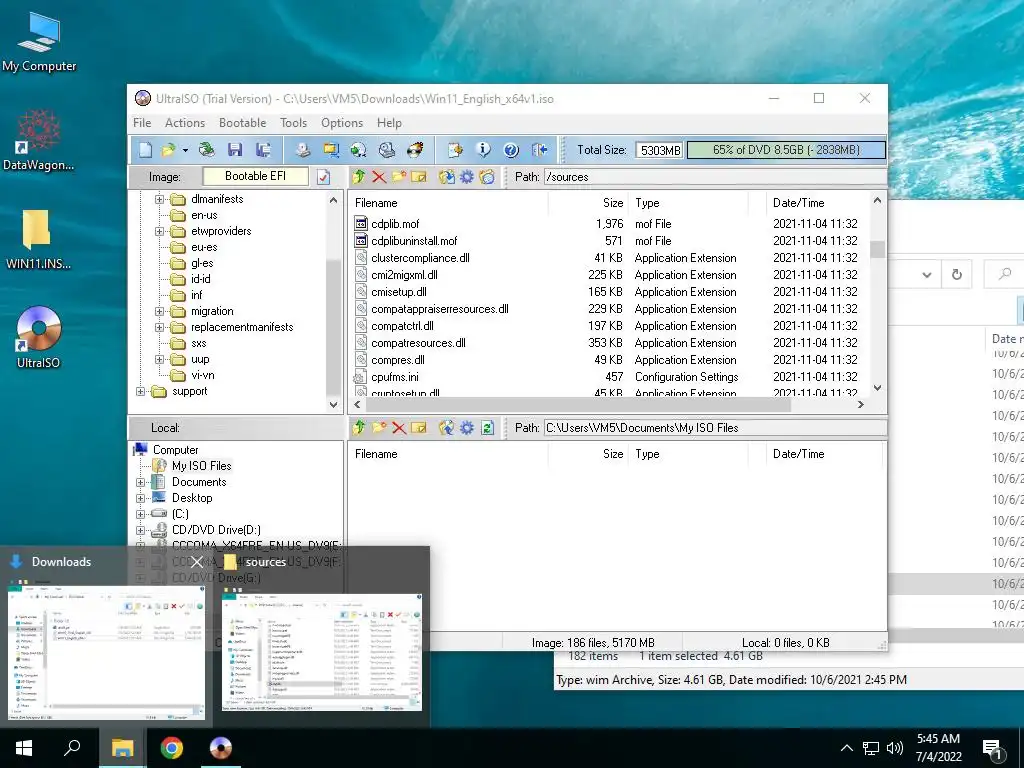Click the horizontal scrollbar of the image file list
The image size is (1024, 768).
(578, 404)
